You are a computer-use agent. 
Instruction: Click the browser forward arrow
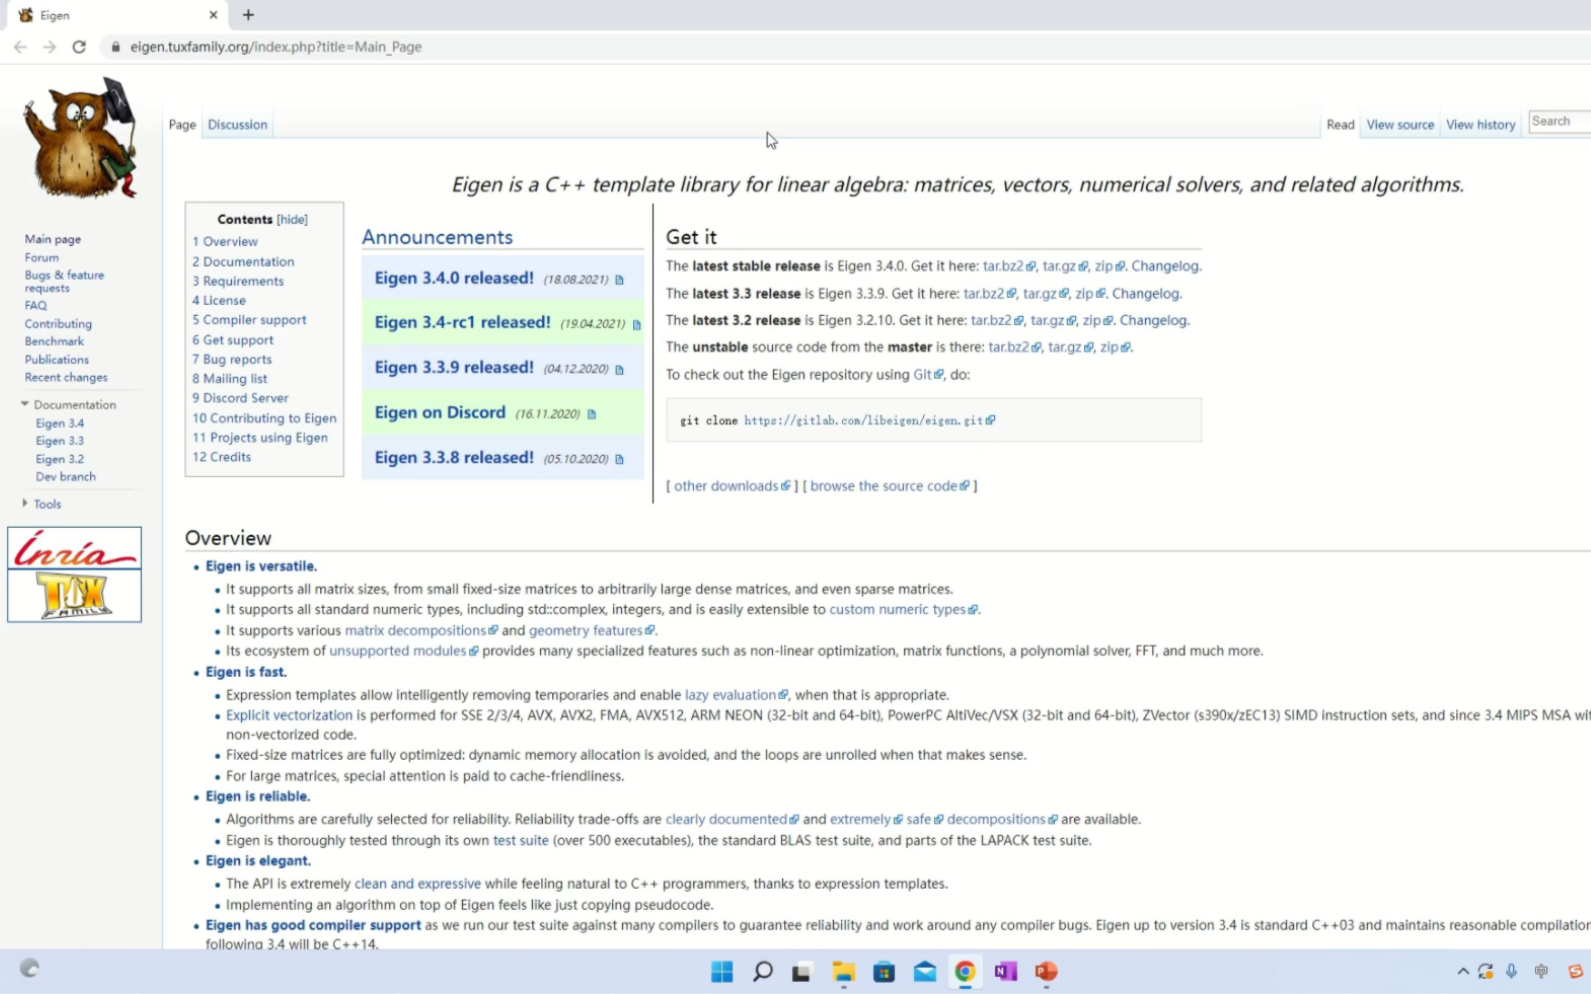click(49, 47)
